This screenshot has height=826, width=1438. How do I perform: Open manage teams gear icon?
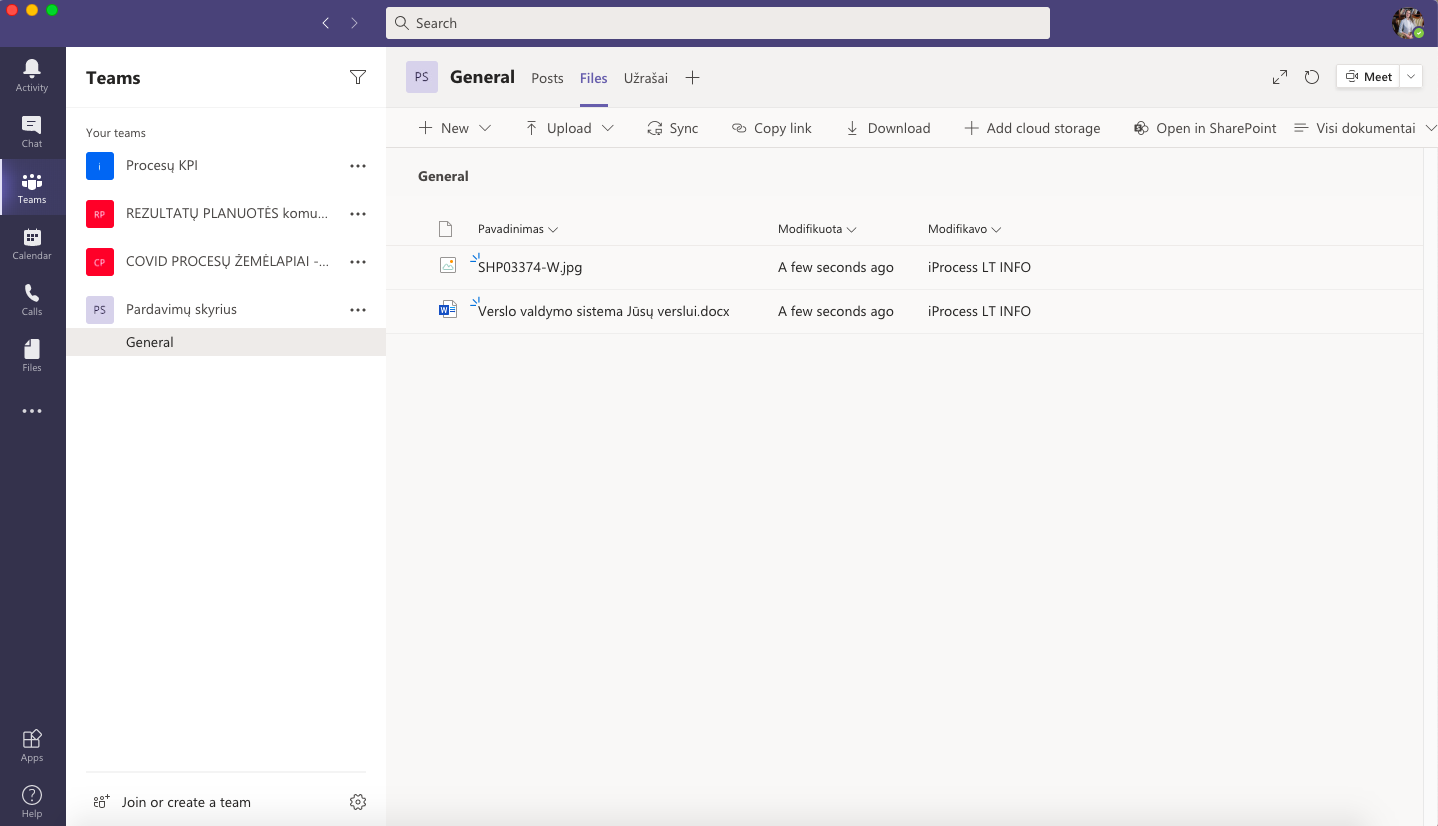click(358, 802)
